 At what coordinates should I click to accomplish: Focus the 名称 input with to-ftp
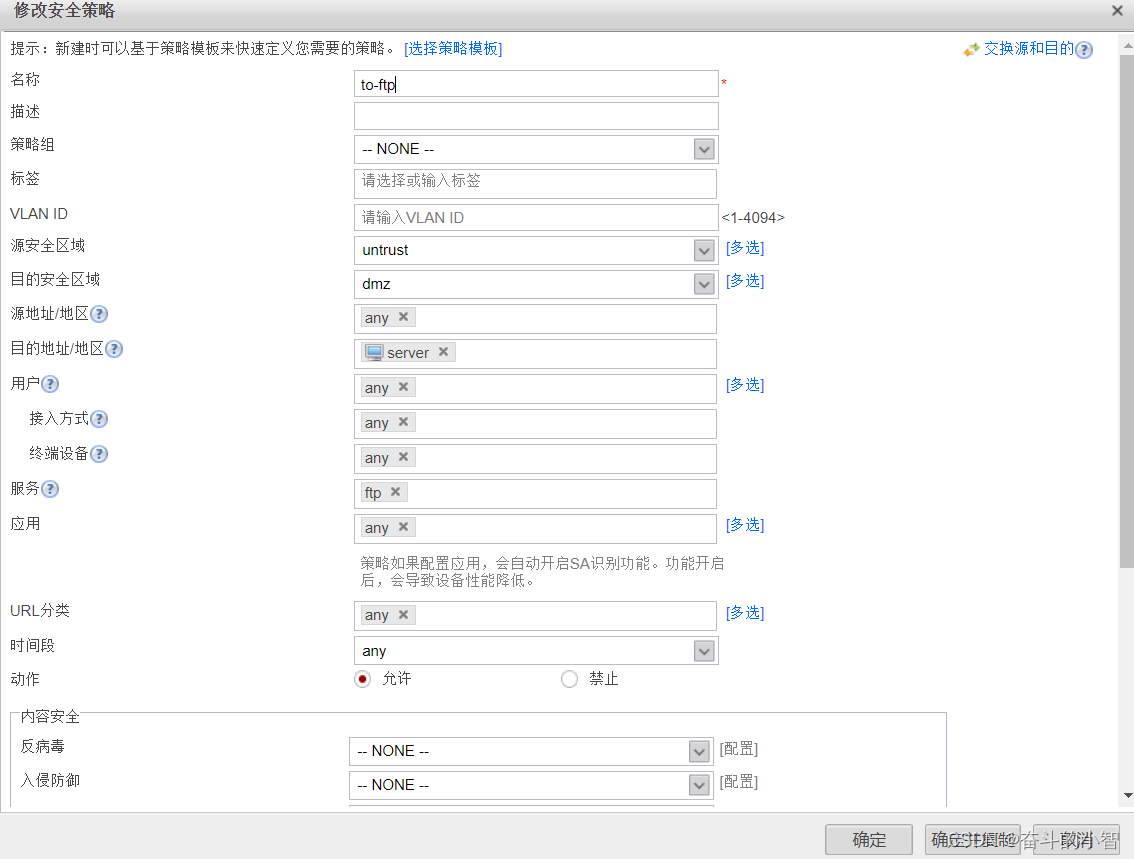[x=536, y=84]
